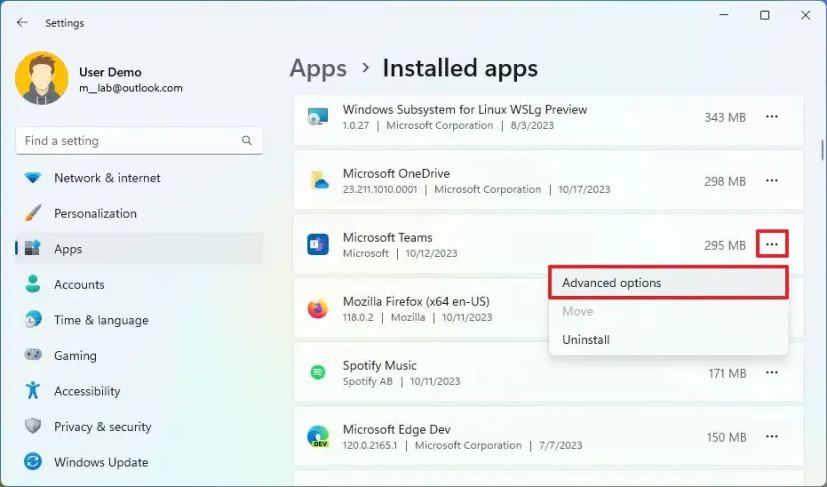Open more options for Windows Subsystem for Linux
The height and width of the screenshot is (487, 827).
point(772,117)
